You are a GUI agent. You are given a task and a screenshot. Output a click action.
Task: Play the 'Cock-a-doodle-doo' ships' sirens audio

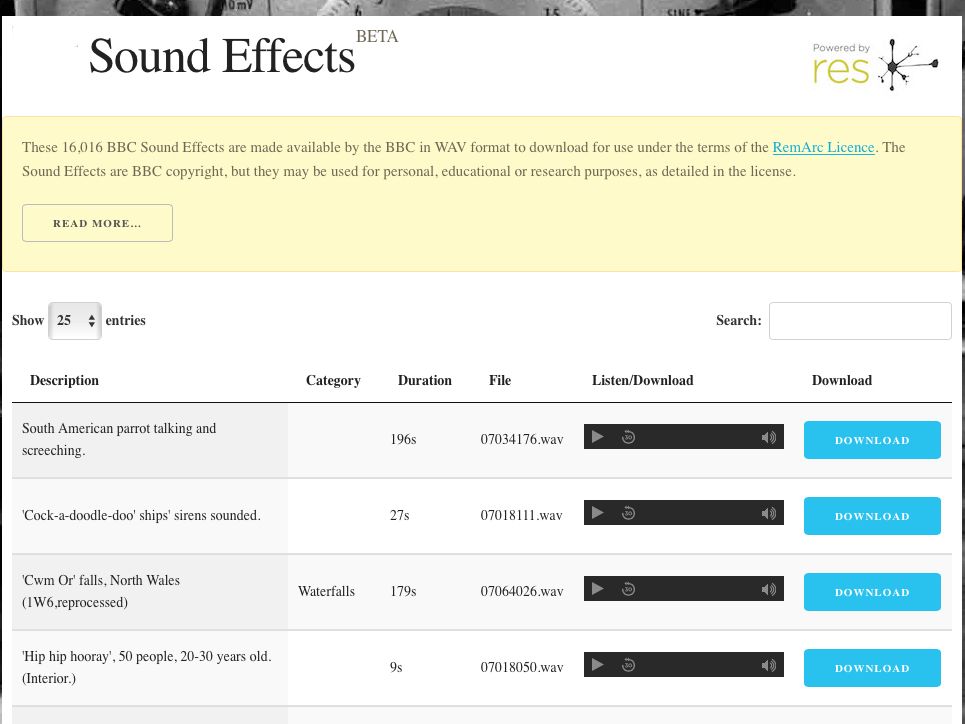598,513
